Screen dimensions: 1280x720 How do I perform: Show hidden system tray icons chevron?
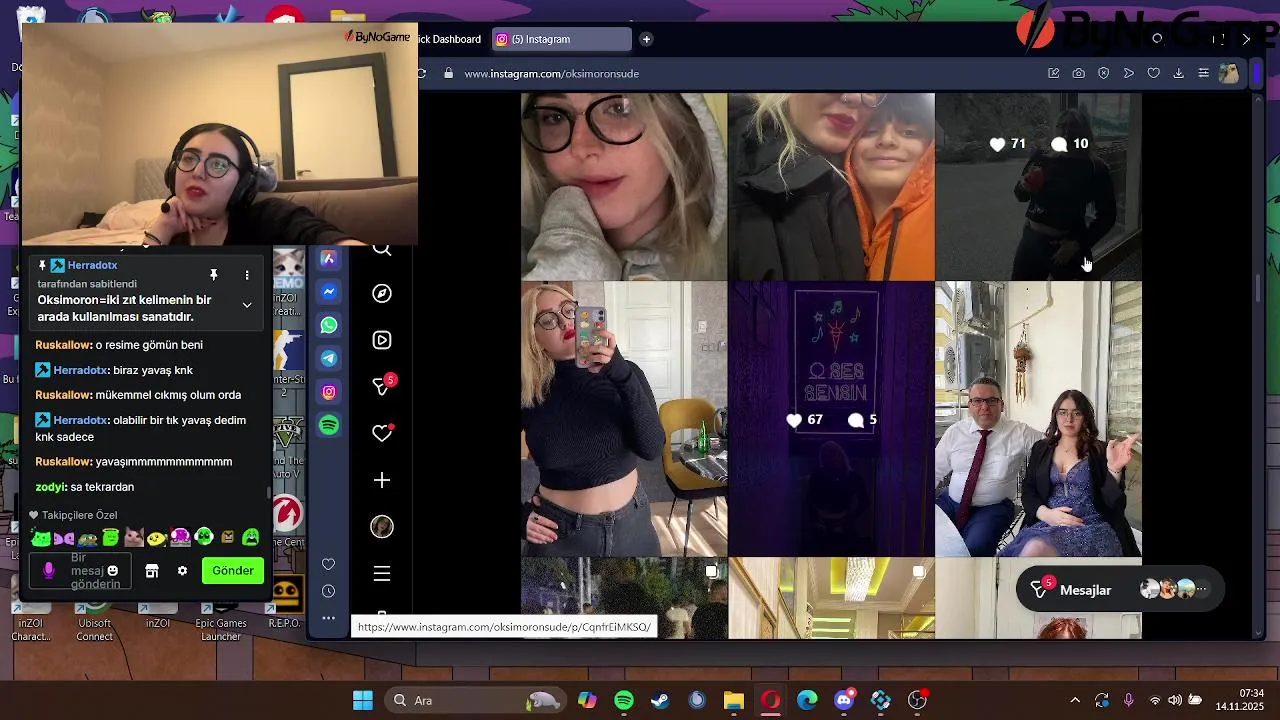tap(1075, 700)
